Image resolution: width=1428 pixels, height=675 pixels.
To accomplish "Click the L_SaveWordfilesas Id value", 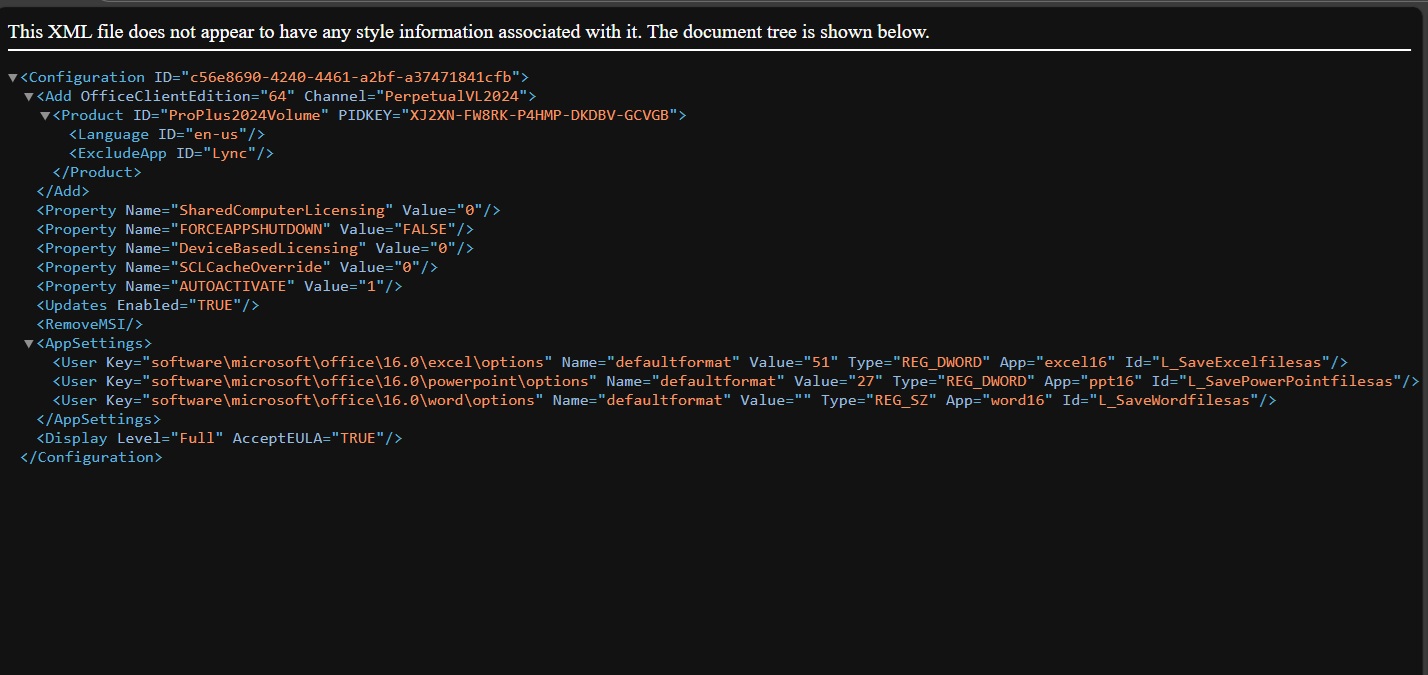I will coord(1175,400).
